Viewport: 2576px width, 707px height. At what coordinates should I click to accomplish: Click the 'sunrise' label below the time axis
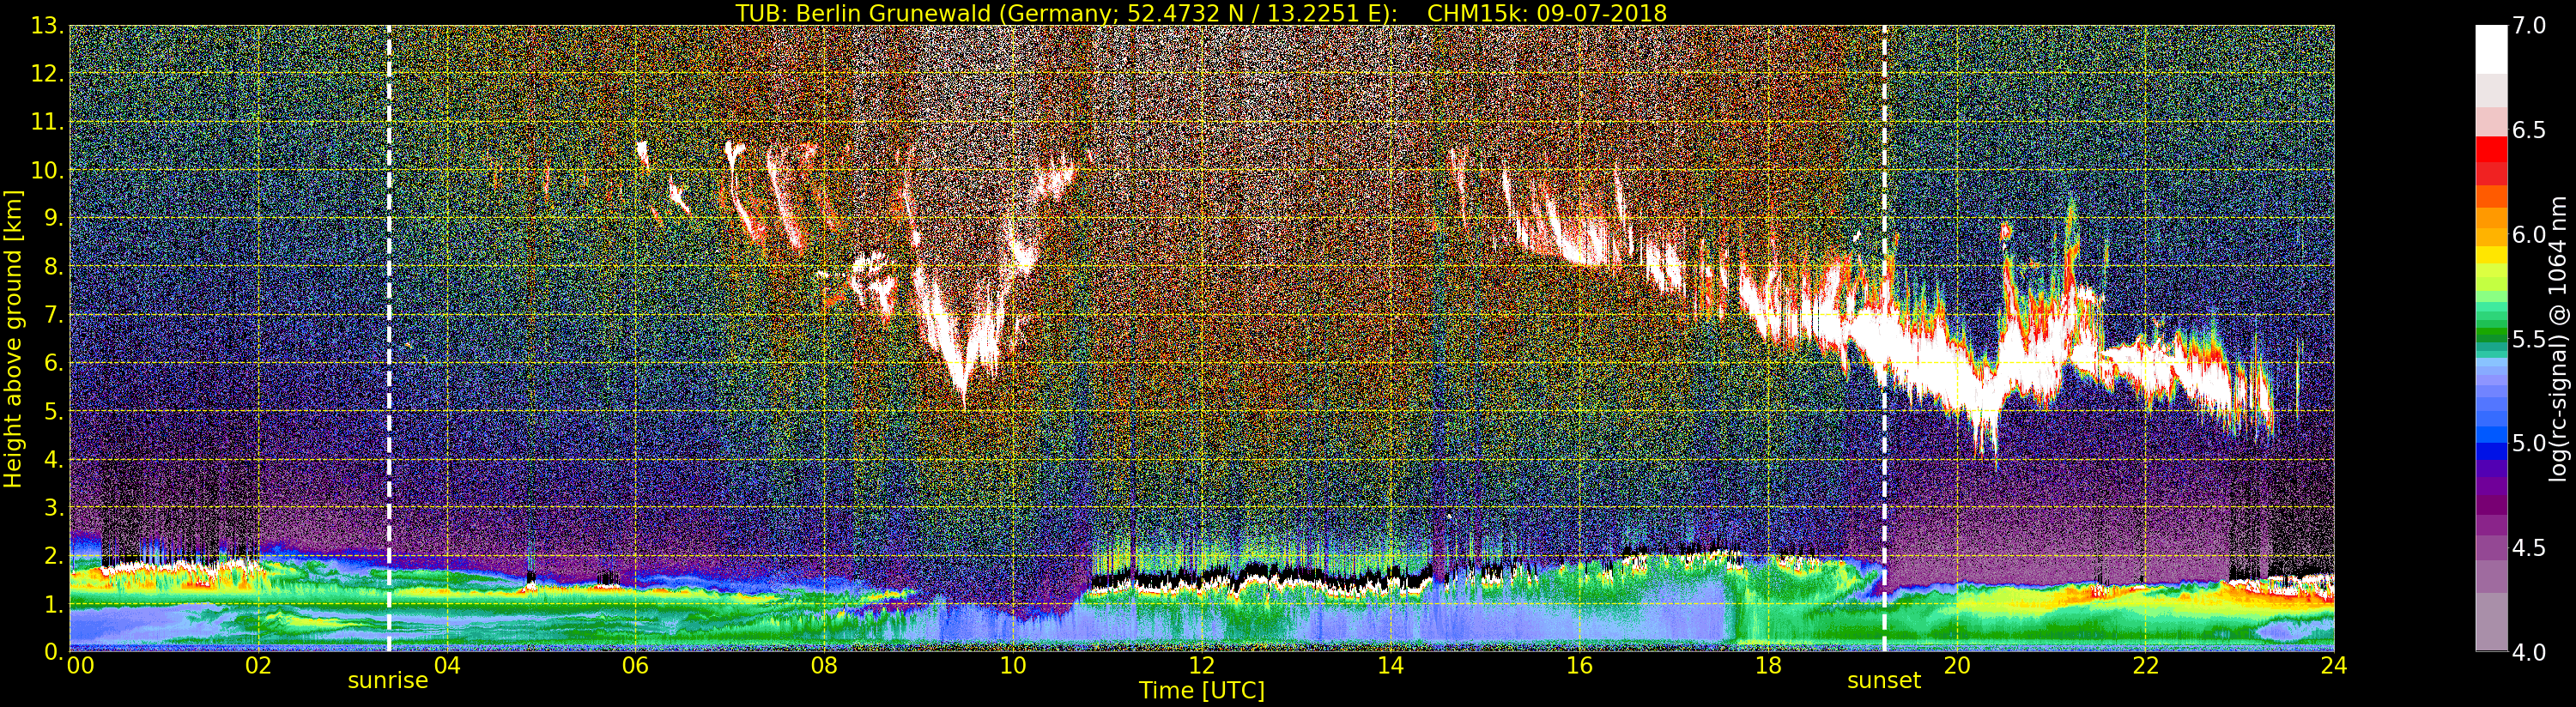(x=388, y=681)
